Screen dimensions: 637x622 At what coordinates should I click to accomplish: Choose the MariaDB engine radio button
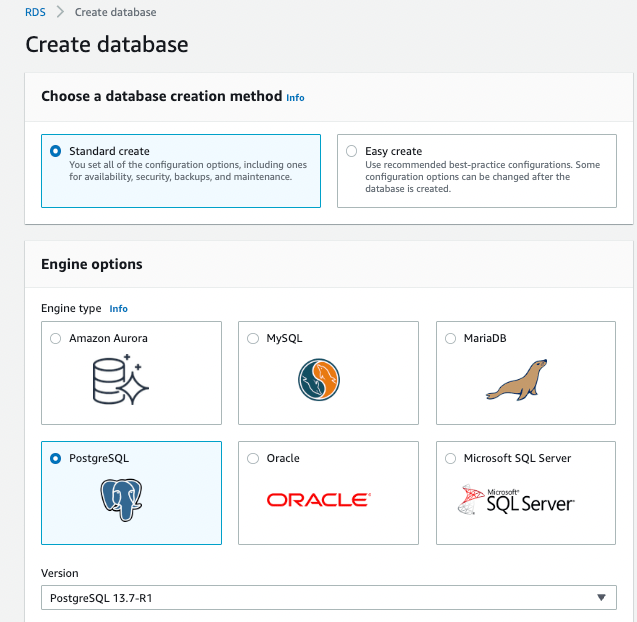(x=451, y=338)
